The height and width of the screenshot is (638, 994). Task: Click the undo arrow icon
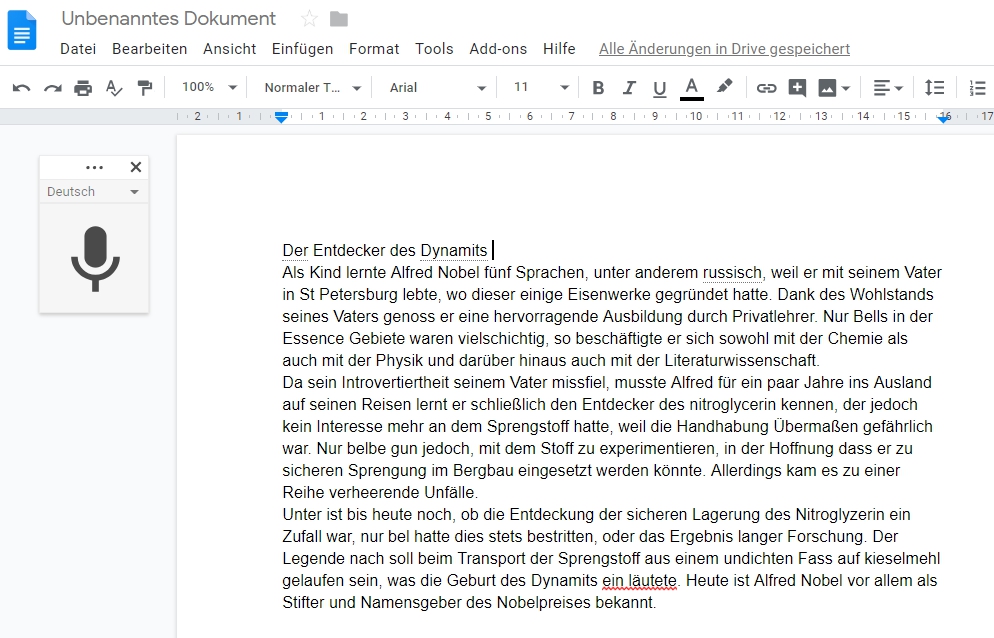[x=22, y=88]
